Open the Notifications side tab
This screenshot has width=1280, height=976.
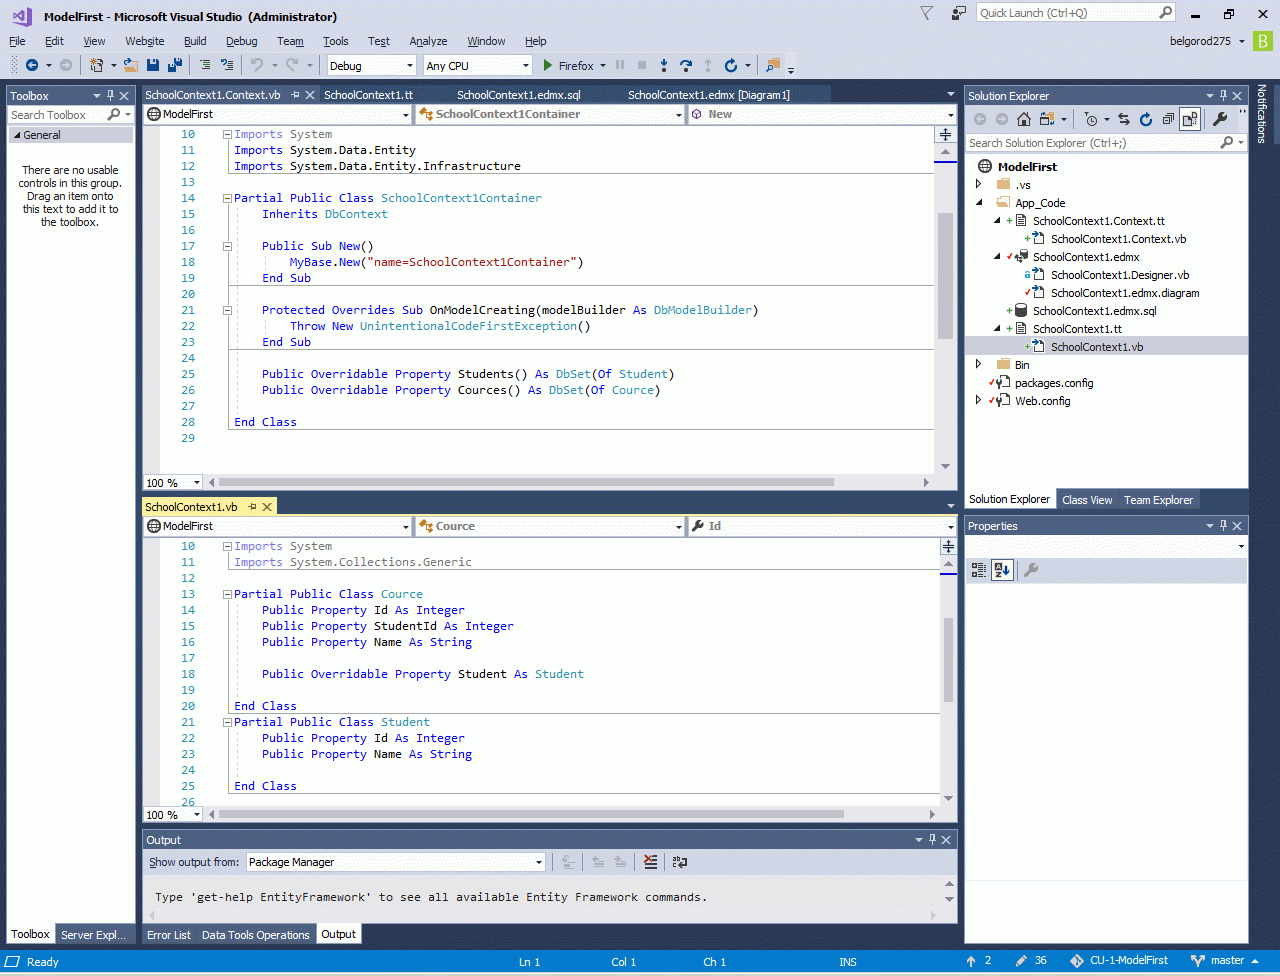(1262, 114)
